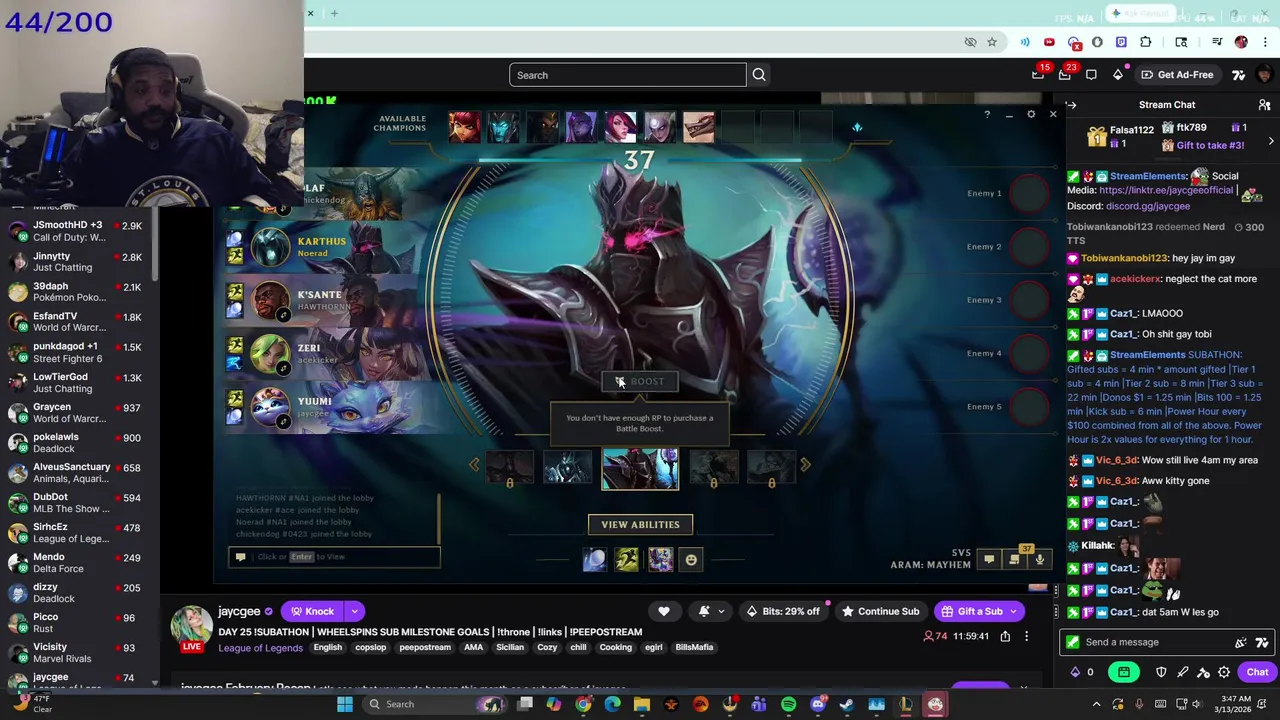
Task: Expand the notification bell dropdown
Action: click(x=720, y=611)
